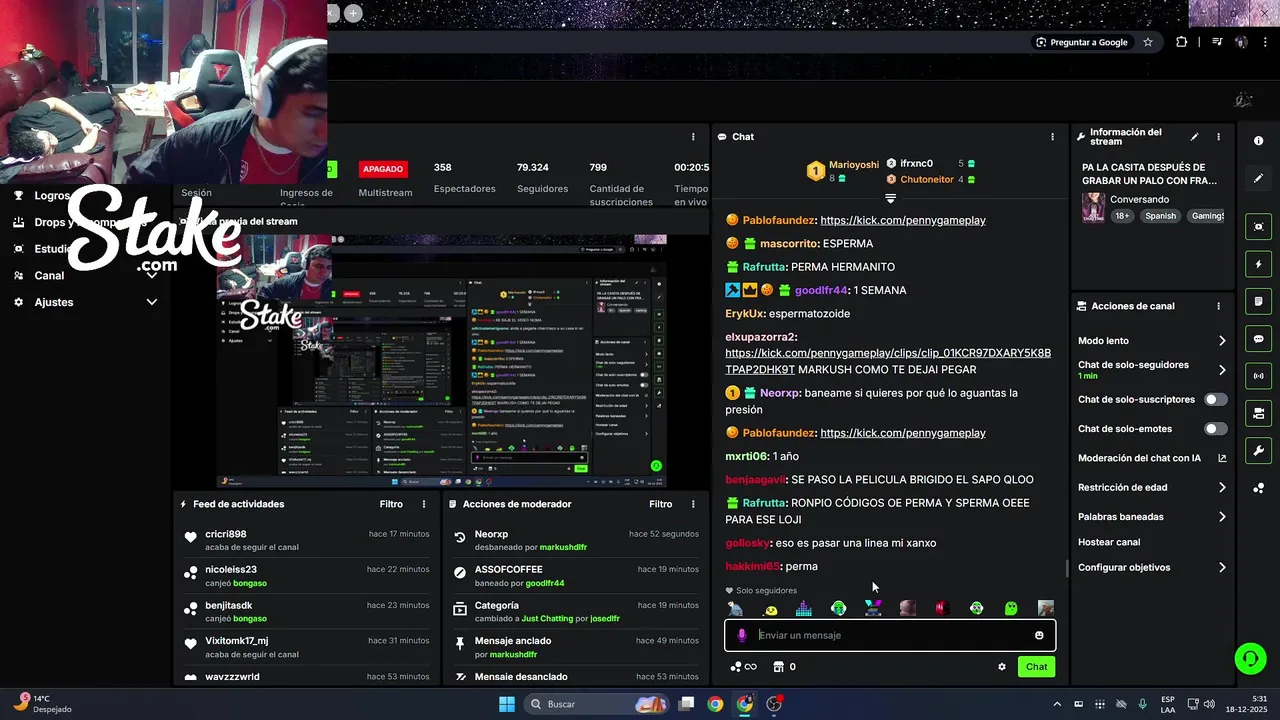Open Logros in left sidebar

(x=52, y=196)
